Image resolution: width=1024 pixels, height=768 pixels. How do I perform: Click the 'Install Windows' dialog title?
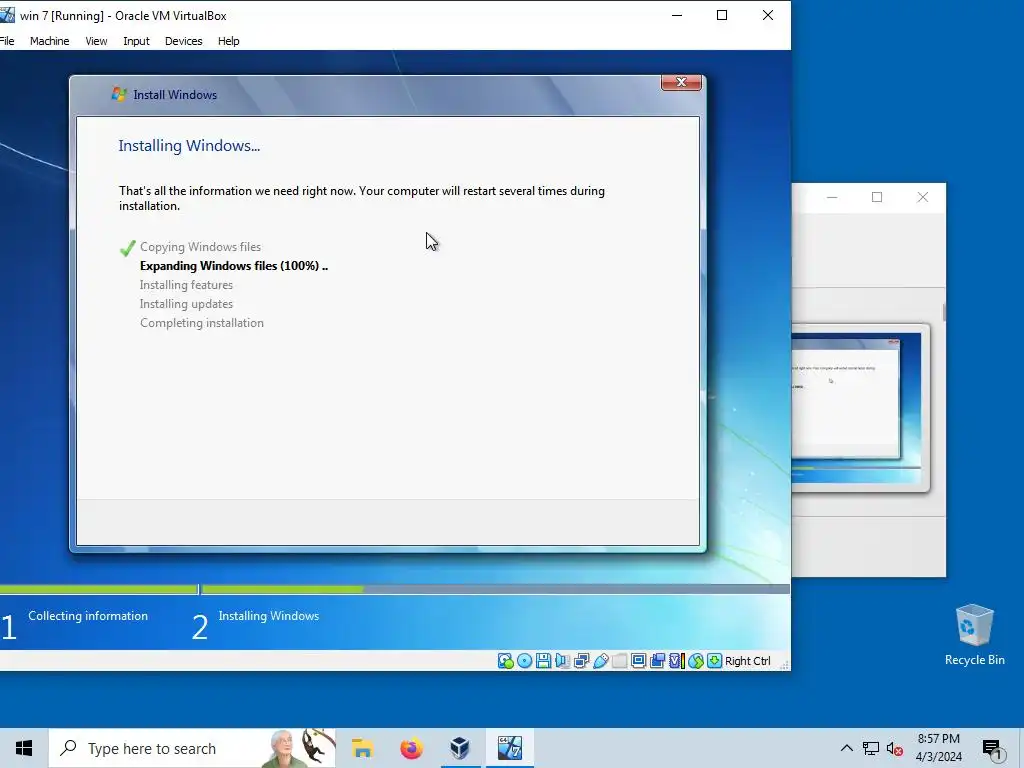tap(175, 95)
